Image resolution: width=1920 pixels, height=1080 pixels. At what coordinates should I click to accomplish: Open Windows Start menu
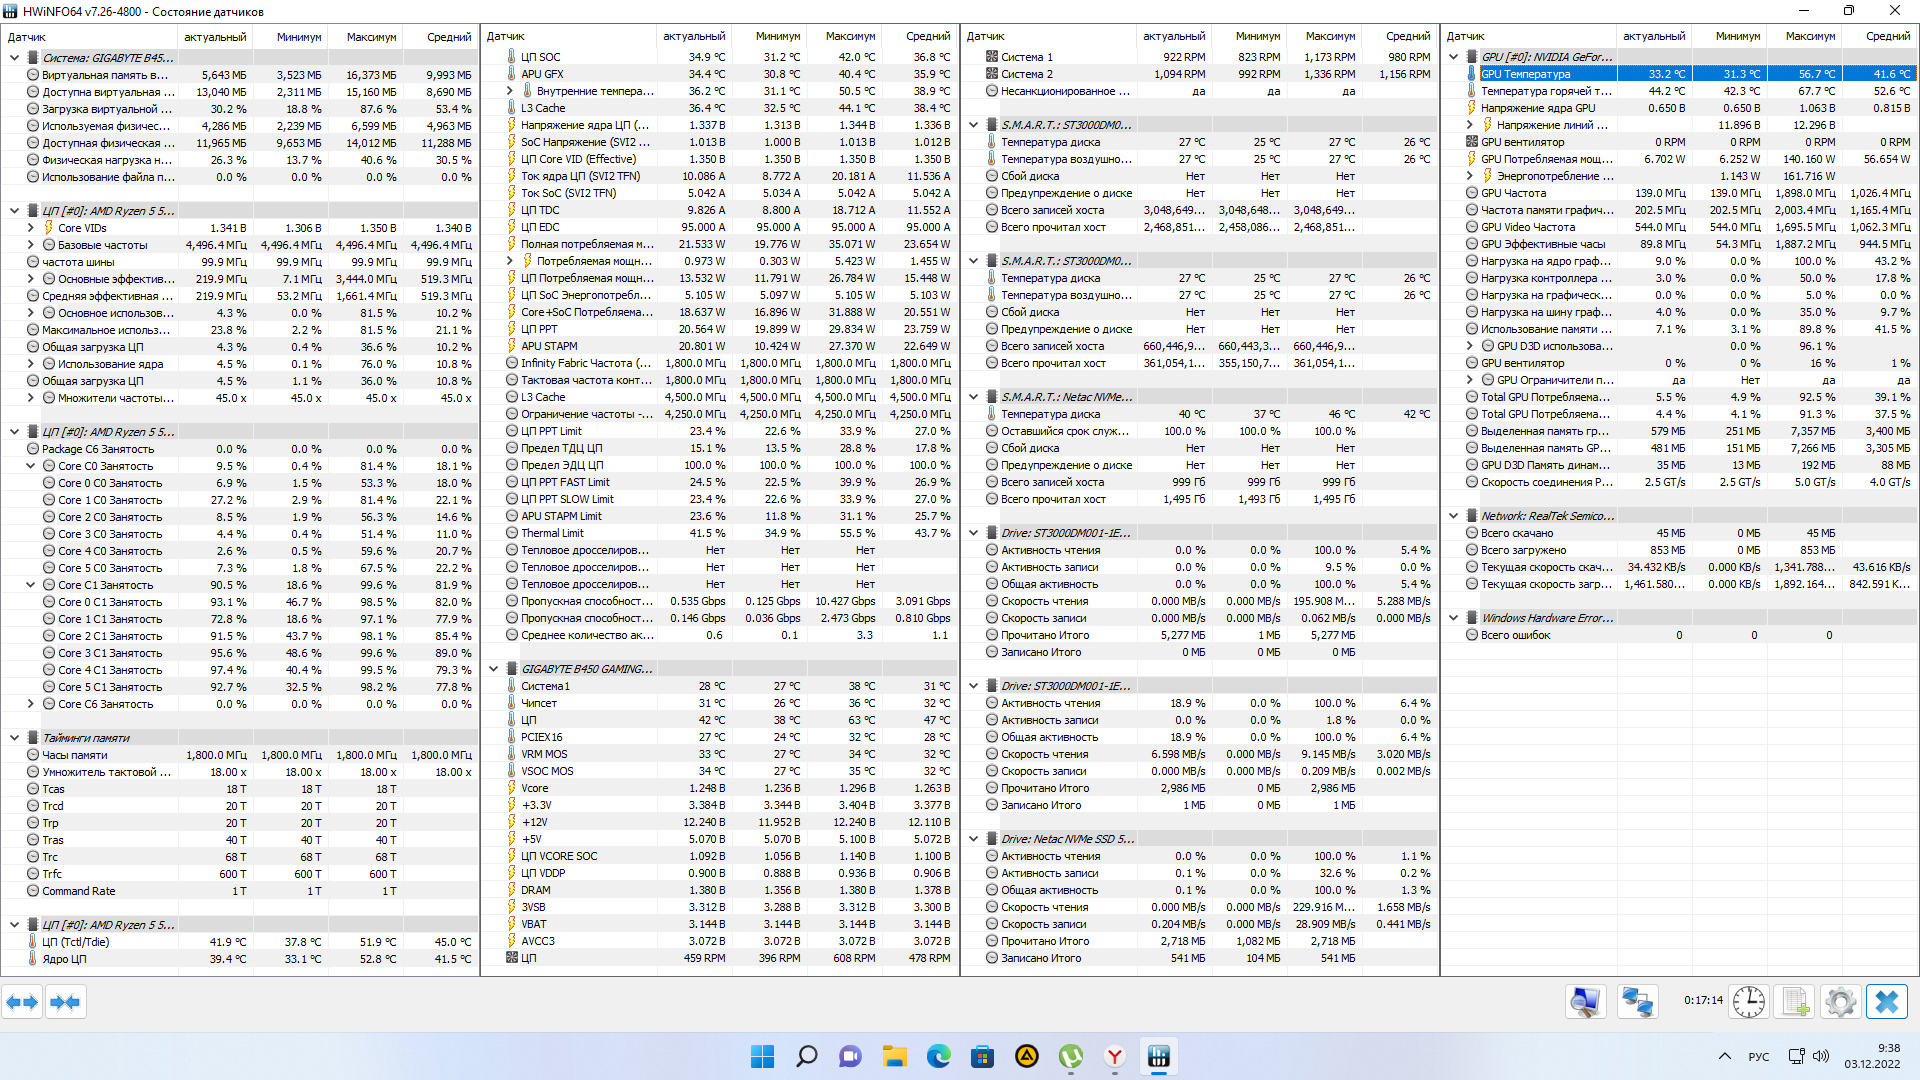click(x=762, y=1056)
